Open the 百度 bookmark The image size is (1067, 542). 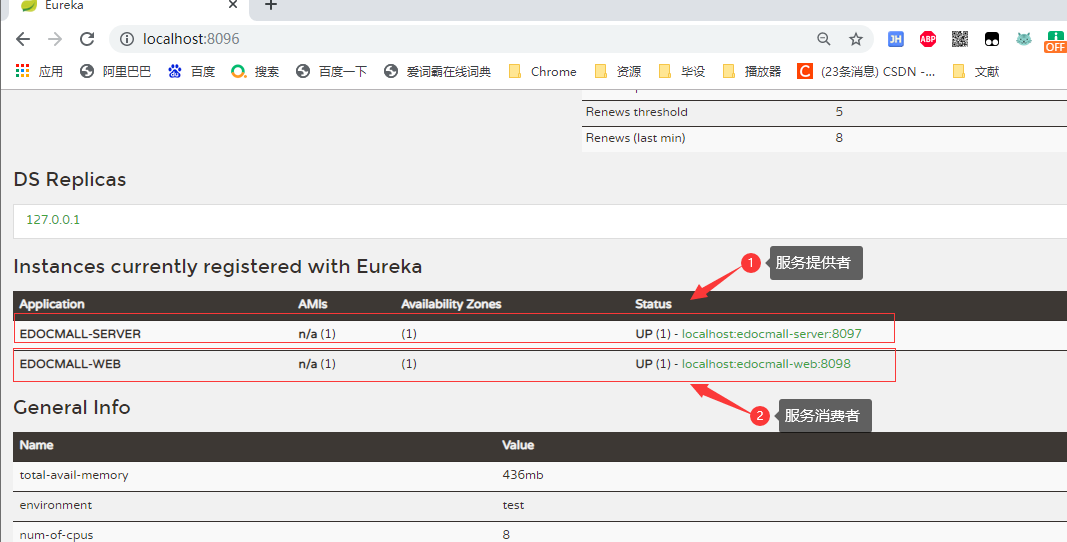point(192,72)
